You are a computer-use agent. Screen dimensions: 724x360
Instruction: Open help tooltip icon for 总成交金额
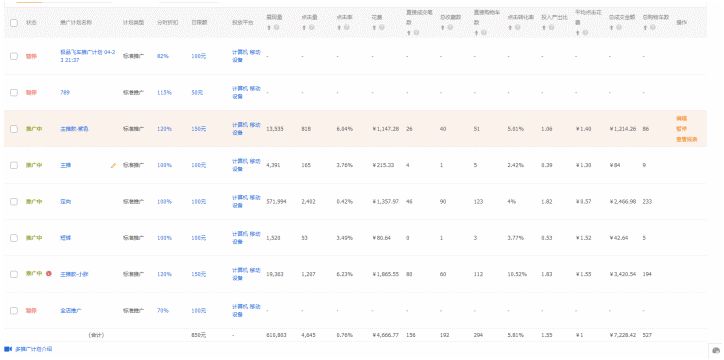pyautogui.click(x=618, y=28)
